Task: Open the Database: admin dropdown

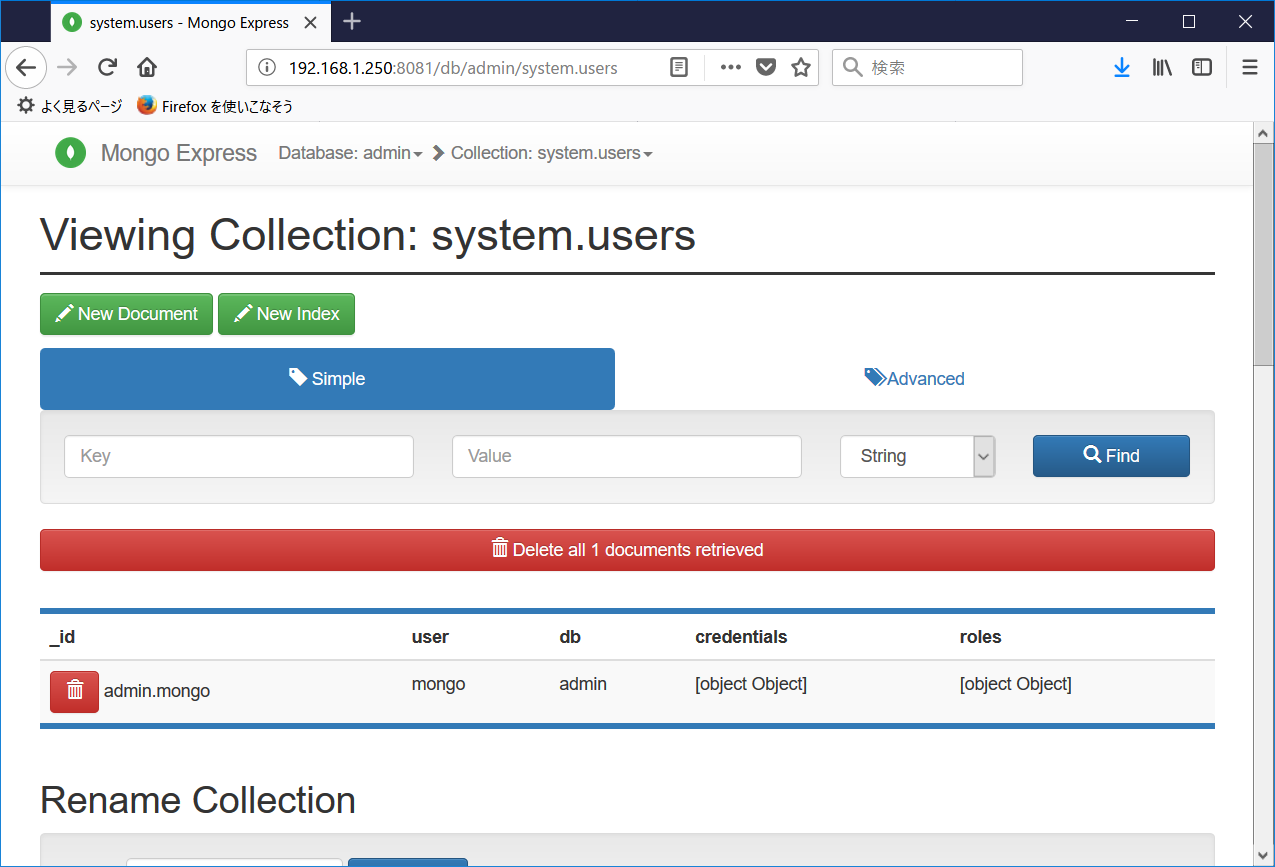Action: coord(350,153)
